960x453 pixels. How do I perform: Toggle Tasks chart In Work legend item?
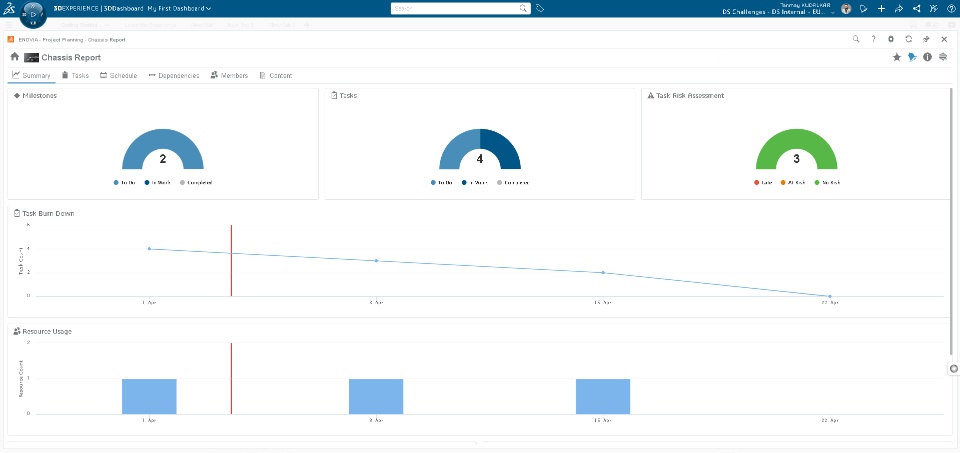tap(475, 182)
